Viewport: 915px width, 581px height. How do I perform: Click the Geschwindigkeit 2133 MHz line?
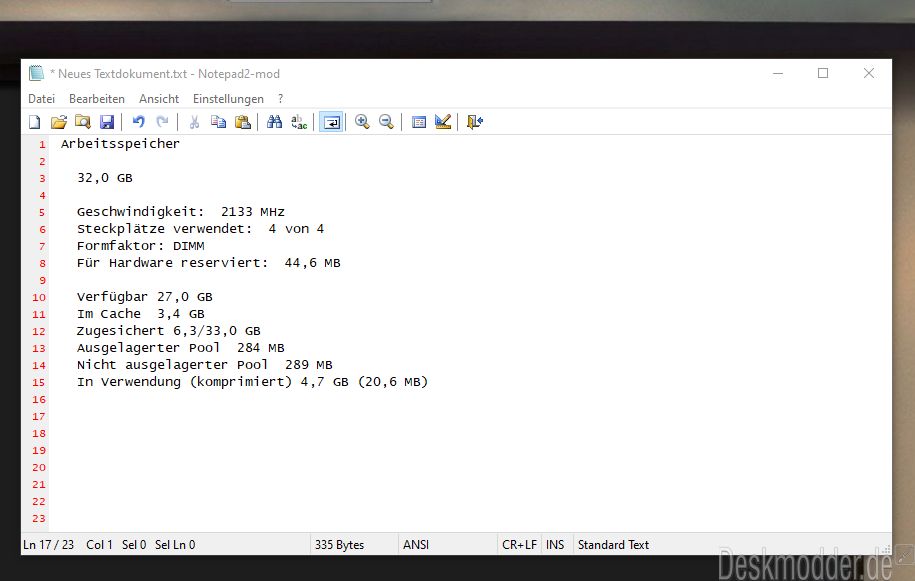(180, 212)
